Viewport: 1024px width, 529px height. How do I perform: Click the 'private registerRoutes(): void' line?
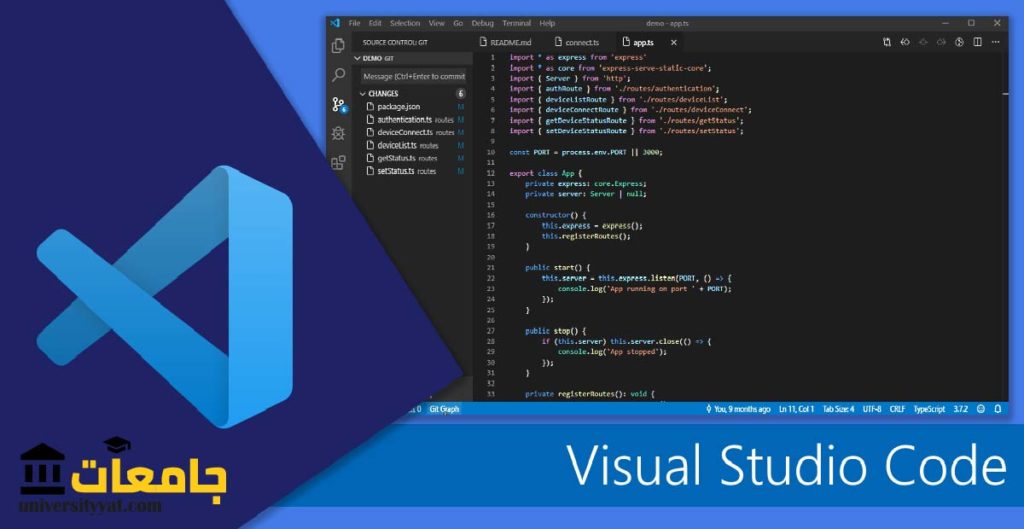coord(590,394)
